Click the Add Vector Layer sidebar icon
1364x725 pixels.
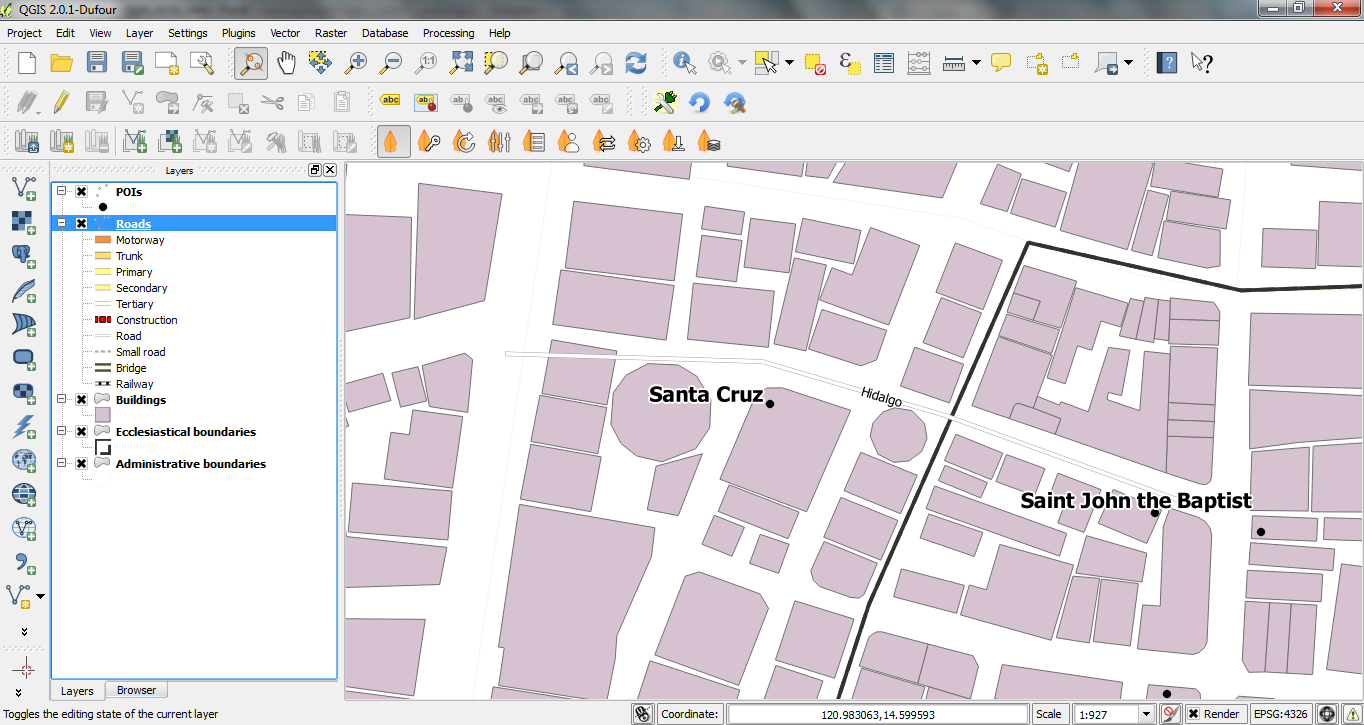click(23, 187)
